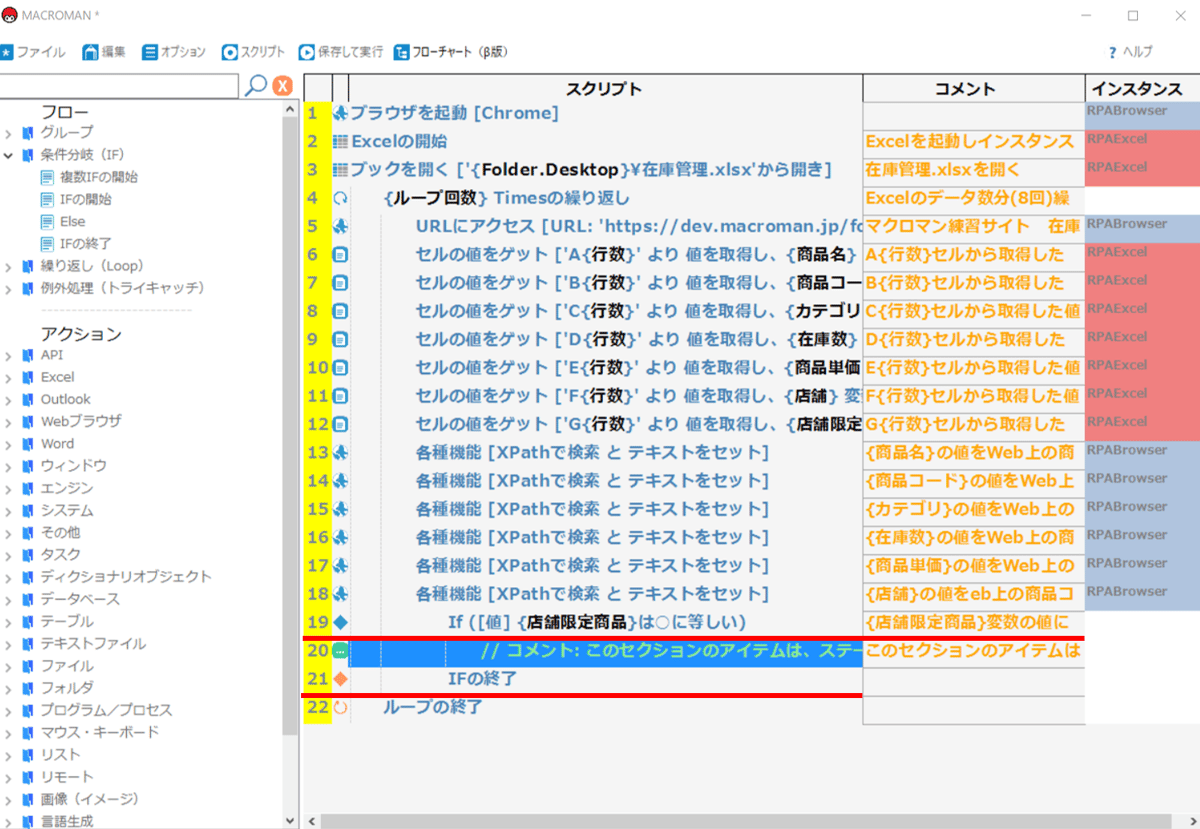
Task: Click the comment cell 在庫管理.xlsxを開く
Action: coord(974,170)
